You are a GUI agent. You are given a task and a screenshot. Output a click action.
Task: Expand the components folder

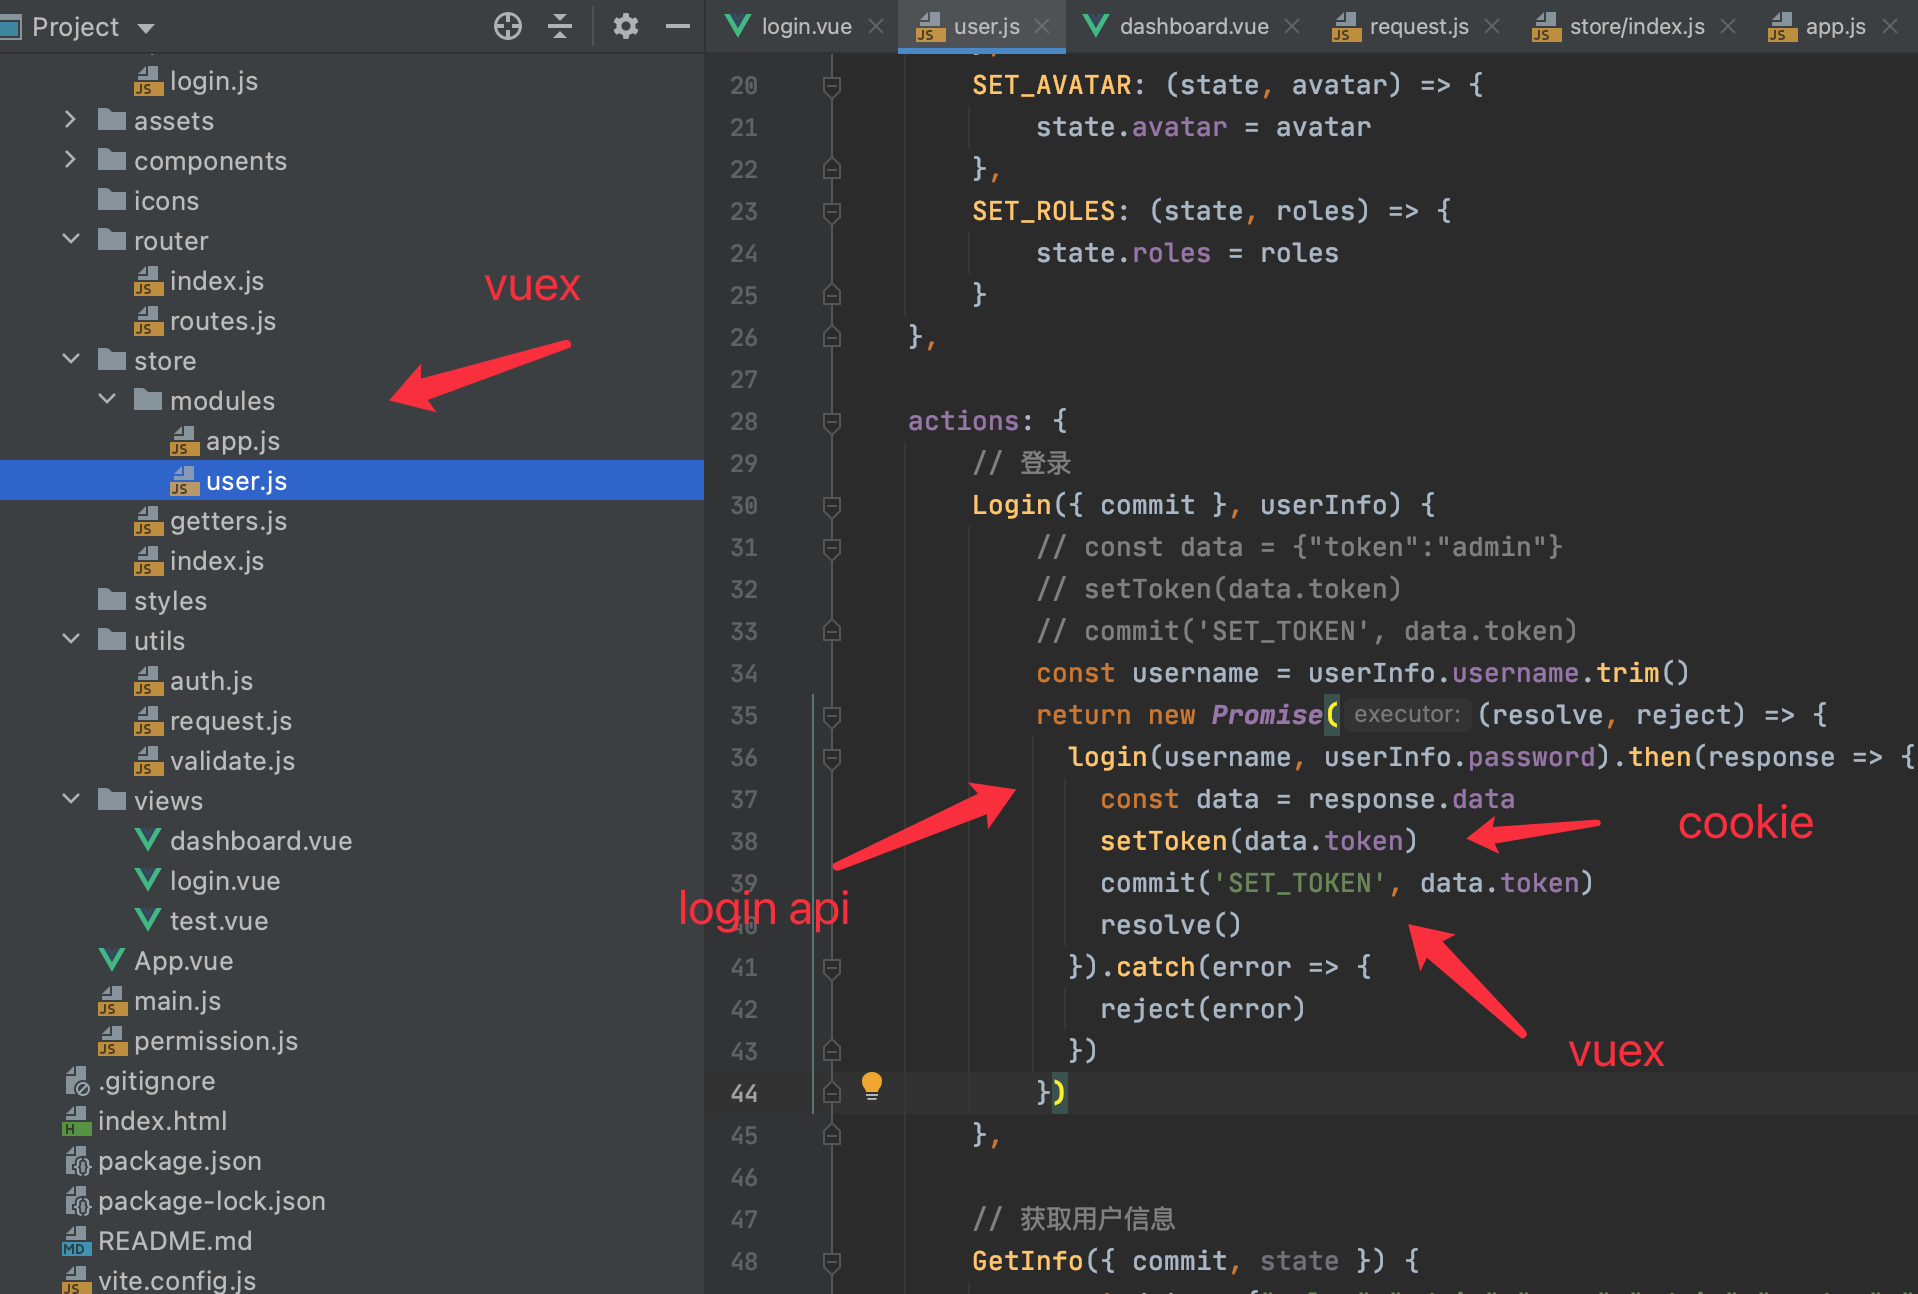click(70, 160)
